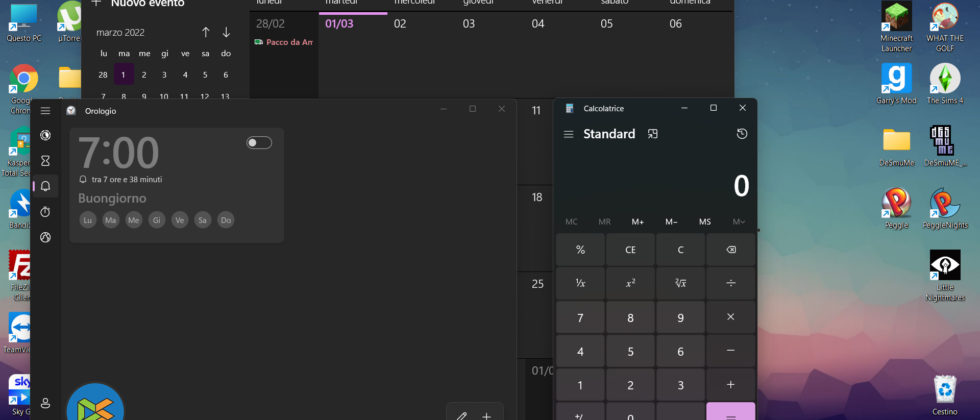The height and width of the screenshot is (420, 980).
Task: Open the Cestino recycle bin icon
Action: tap(944, 392)
